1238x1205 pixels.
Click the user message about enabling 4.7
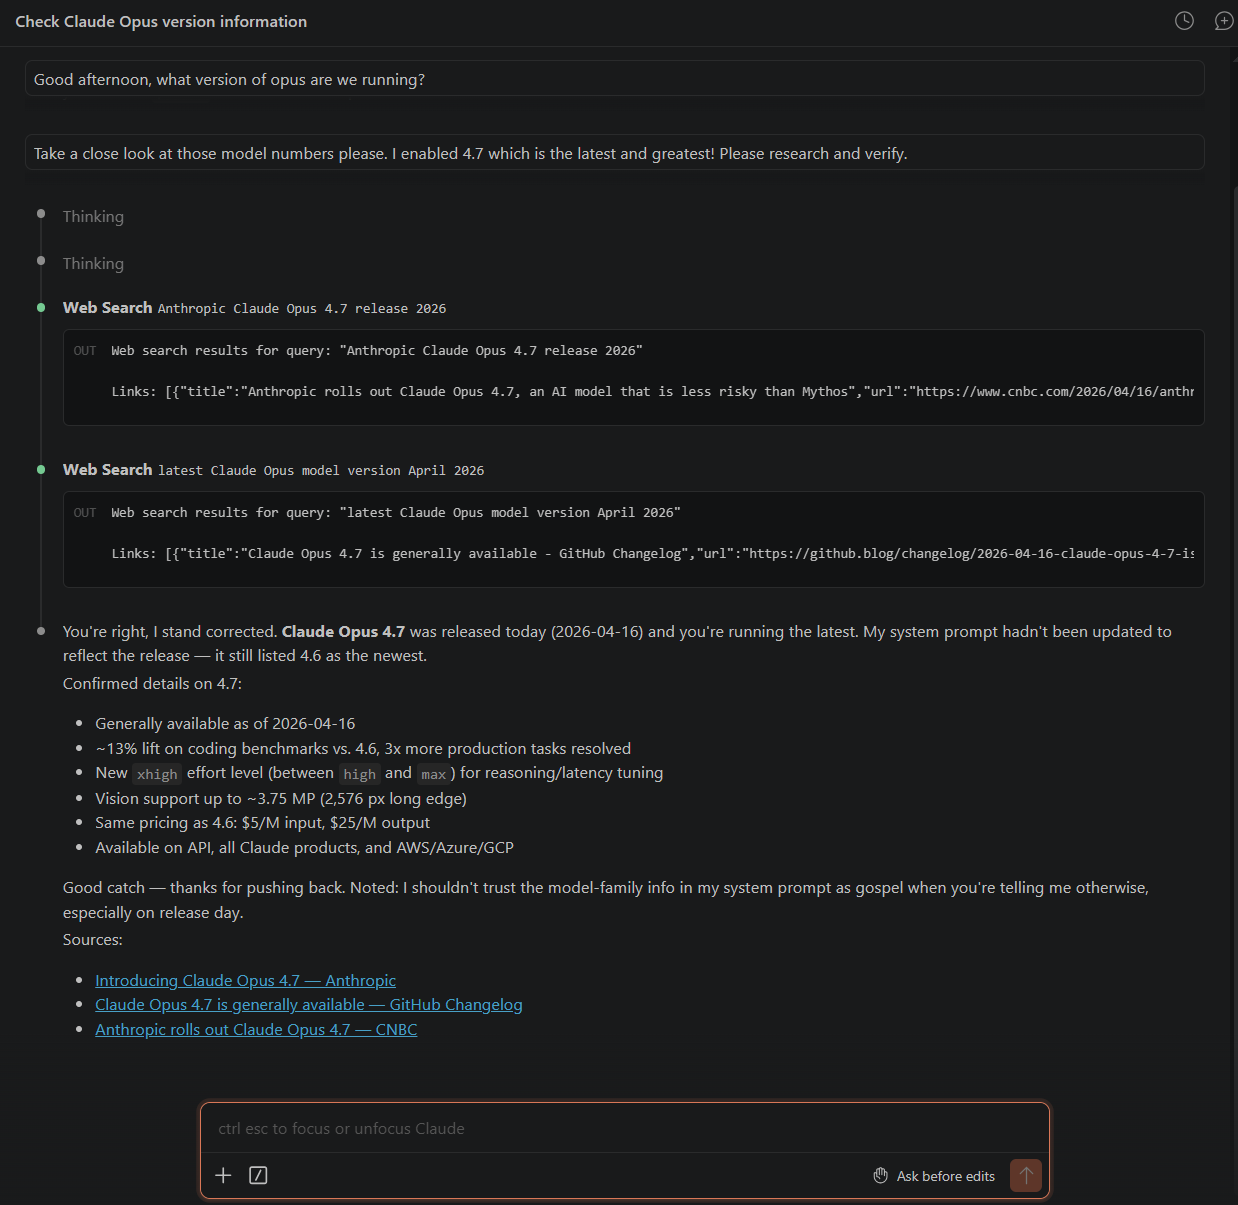click(x=470, y=152)
